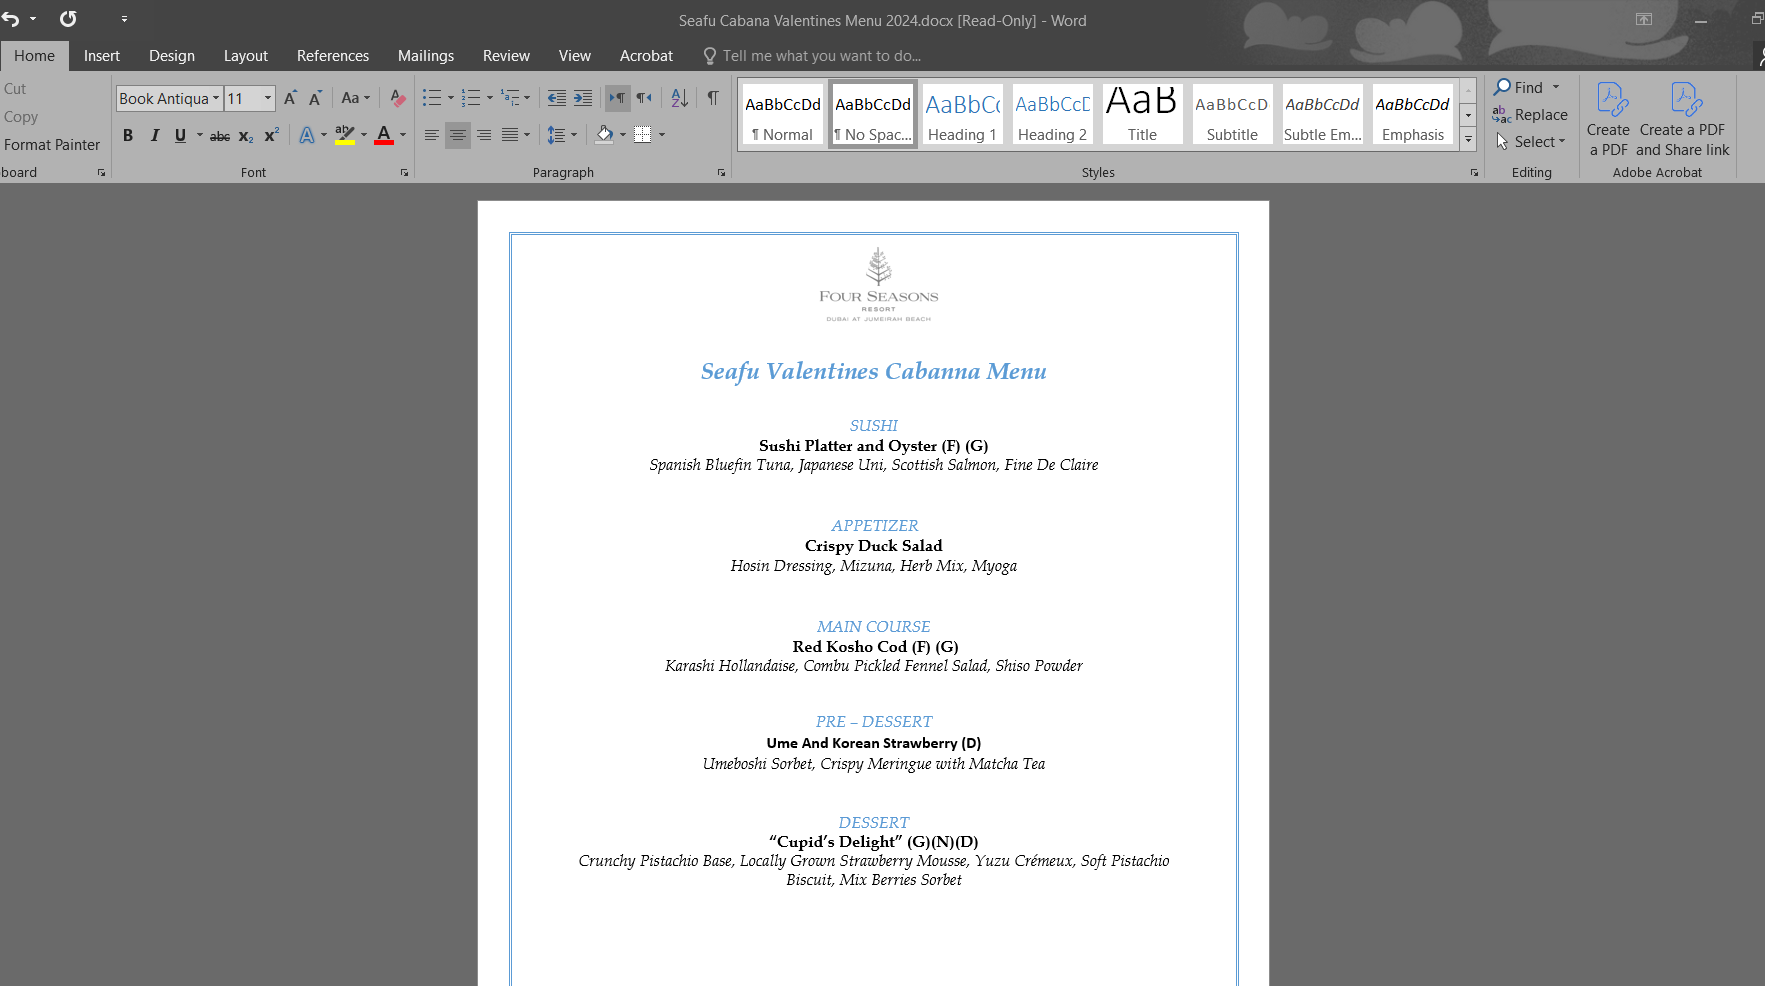Viewport: 1765px width, 986px height.
Task: Toggle Italic formatting
Action: click(x=154, y=135)
